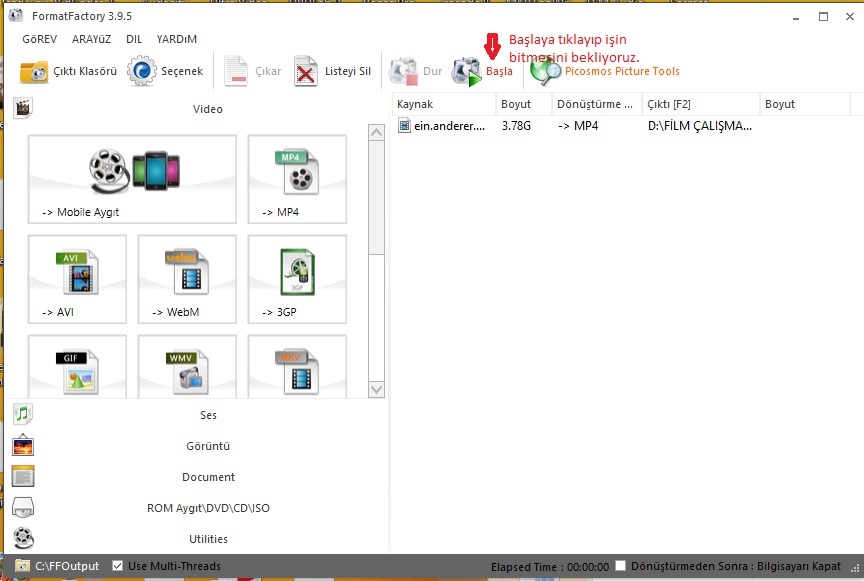Click the first Boyut column header
The width and height of the screenshot is (864, 581).
pyautogui.click(x=524, y=104)
